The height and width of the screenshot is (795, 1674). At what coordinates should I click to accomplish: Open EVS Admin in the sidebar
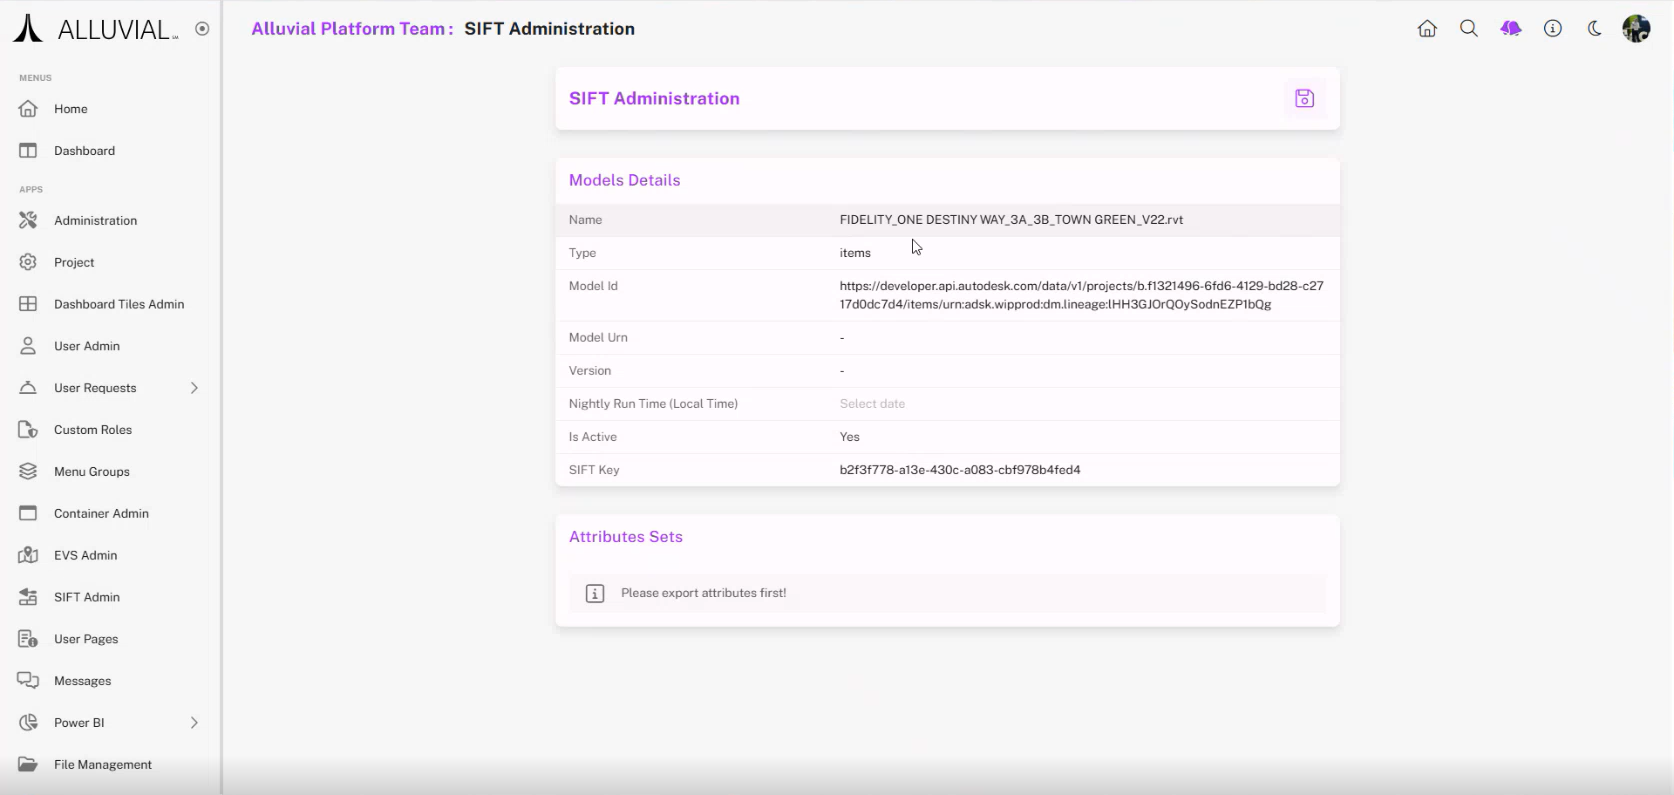coord(85,555)
